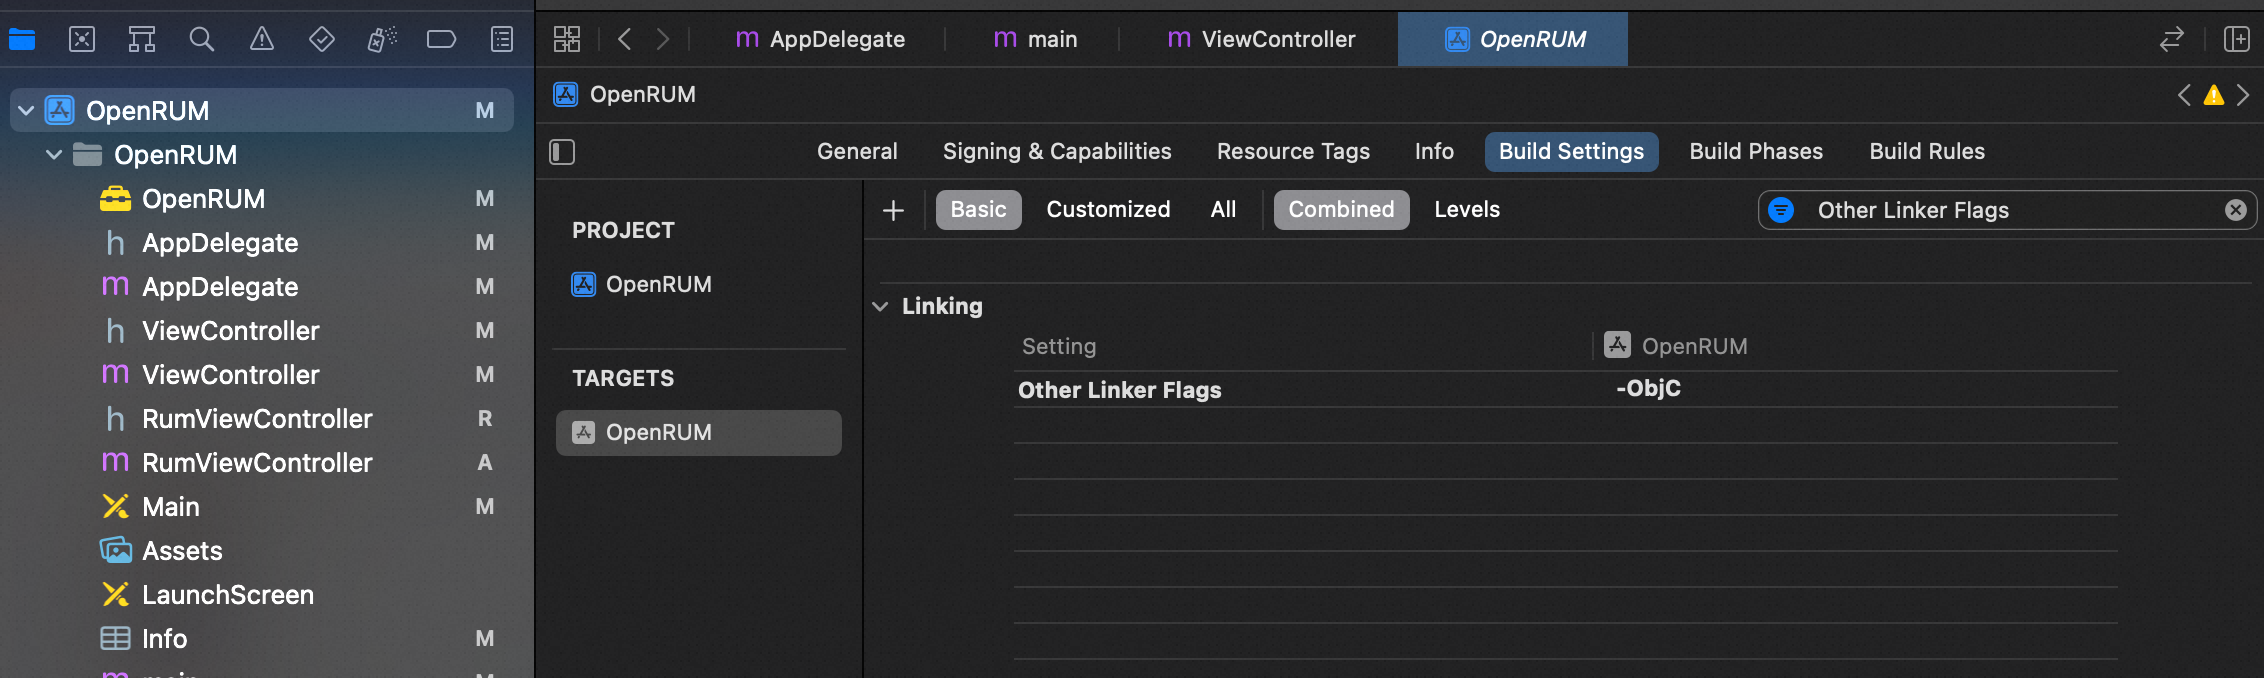Screen dimensions: 2264x678
Task: Open the source control navigator
Action: click(x=82, y=40)
